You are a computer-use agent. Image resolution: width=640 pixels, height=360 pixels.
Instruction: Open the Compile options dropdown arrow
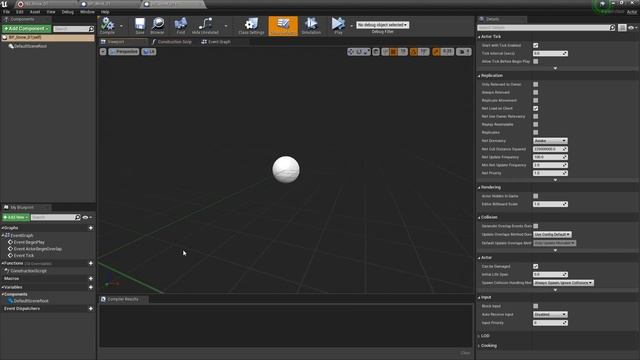point(121,26)
